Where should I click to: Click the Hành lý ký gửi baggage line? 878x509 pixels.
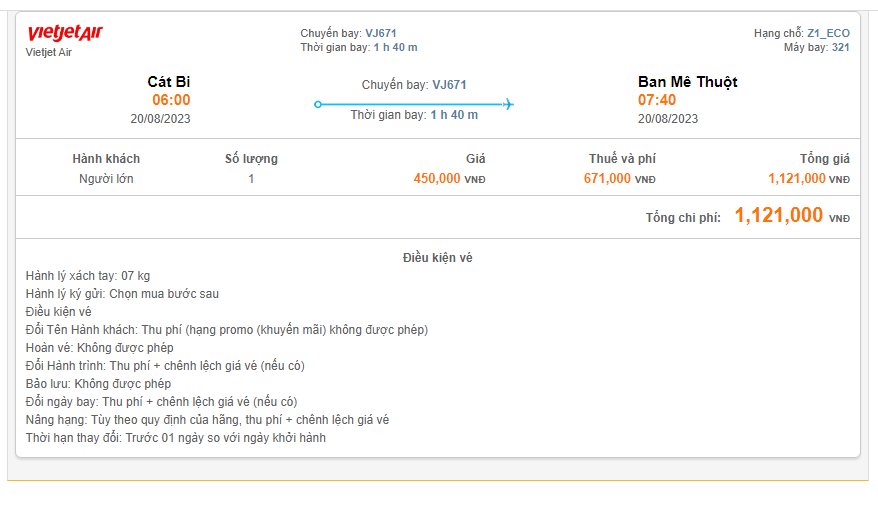coord(122,294)
